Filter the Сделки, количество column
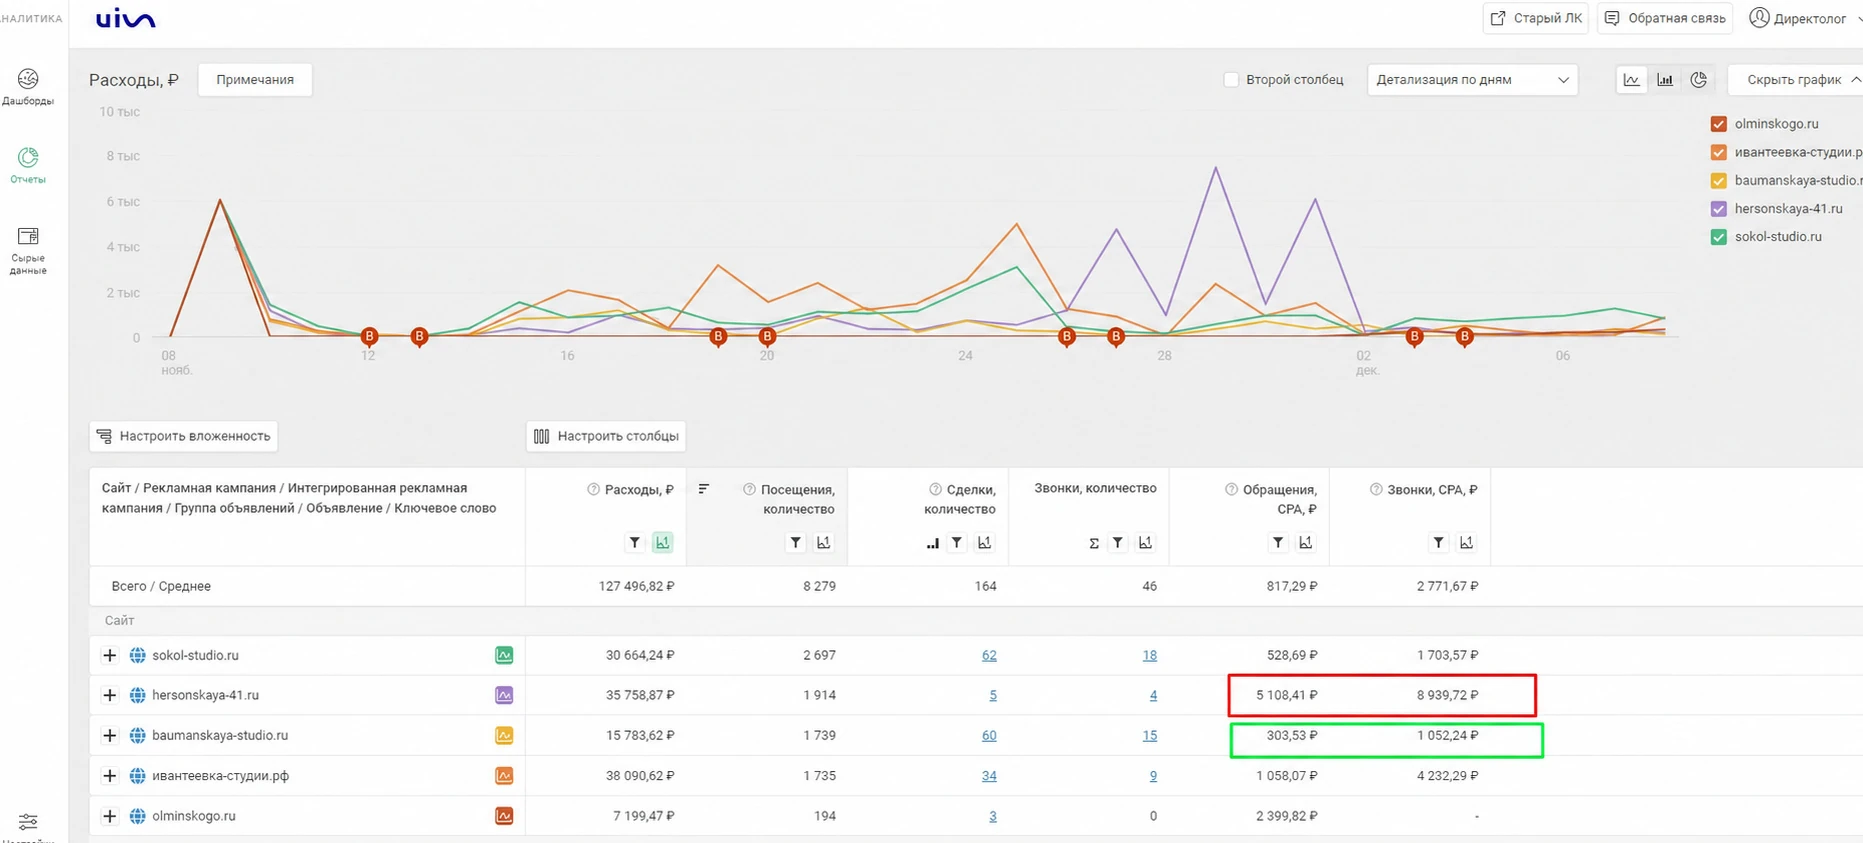 click(957, 543)
